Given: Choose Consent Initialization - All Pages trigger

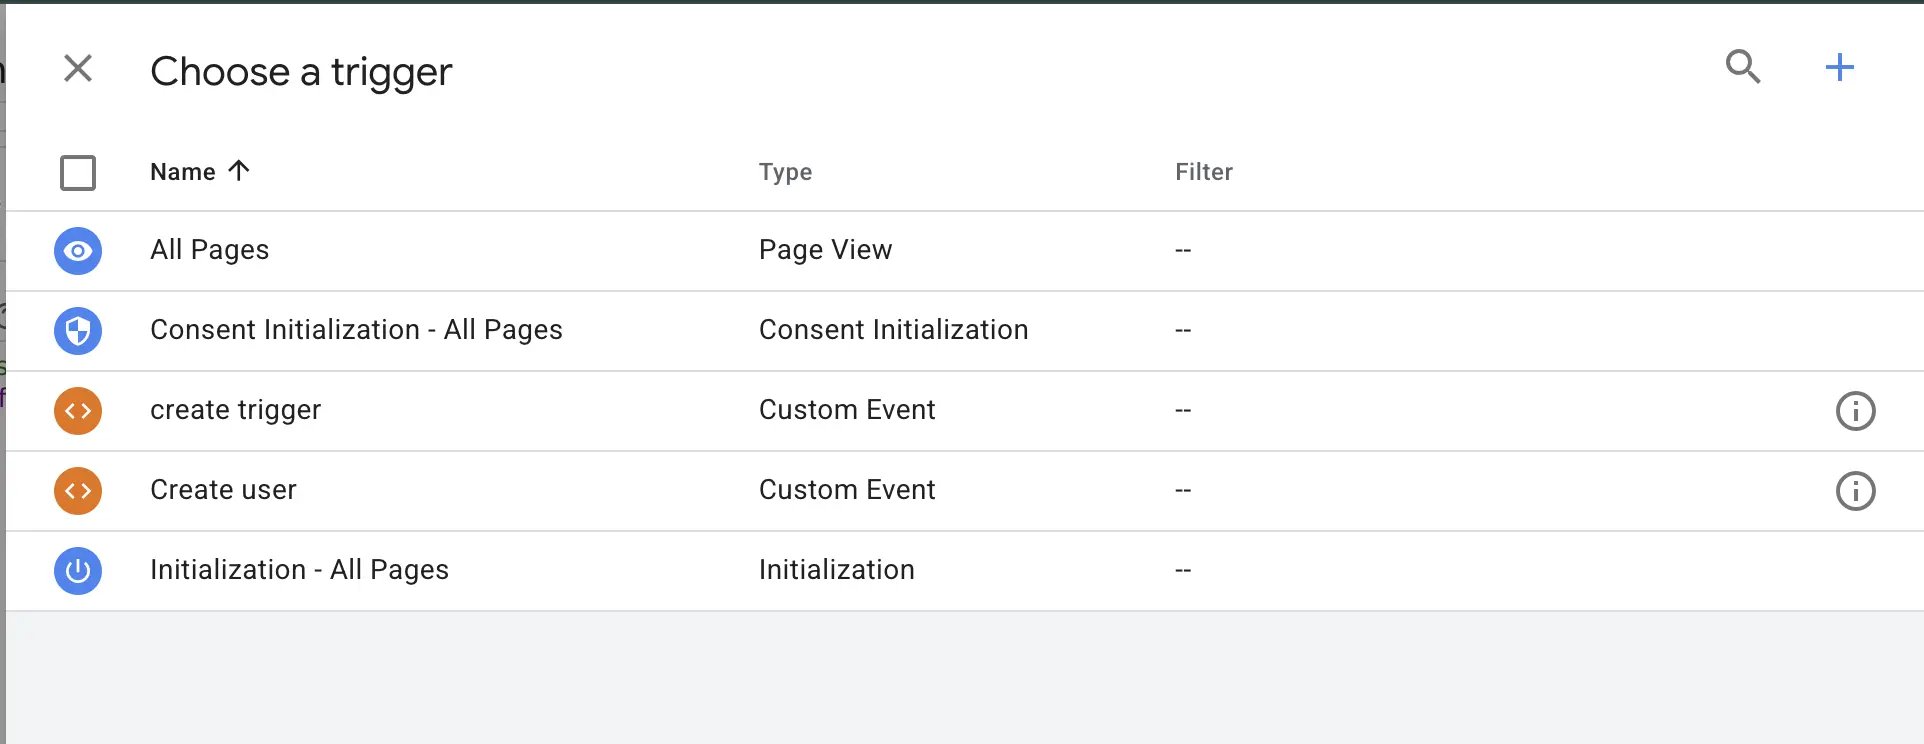Looking at the screenshot, I should point(965,331).
